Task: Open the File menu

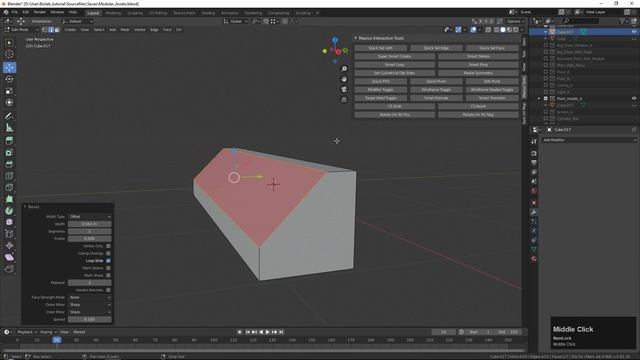Action: [x=15, y=12]
